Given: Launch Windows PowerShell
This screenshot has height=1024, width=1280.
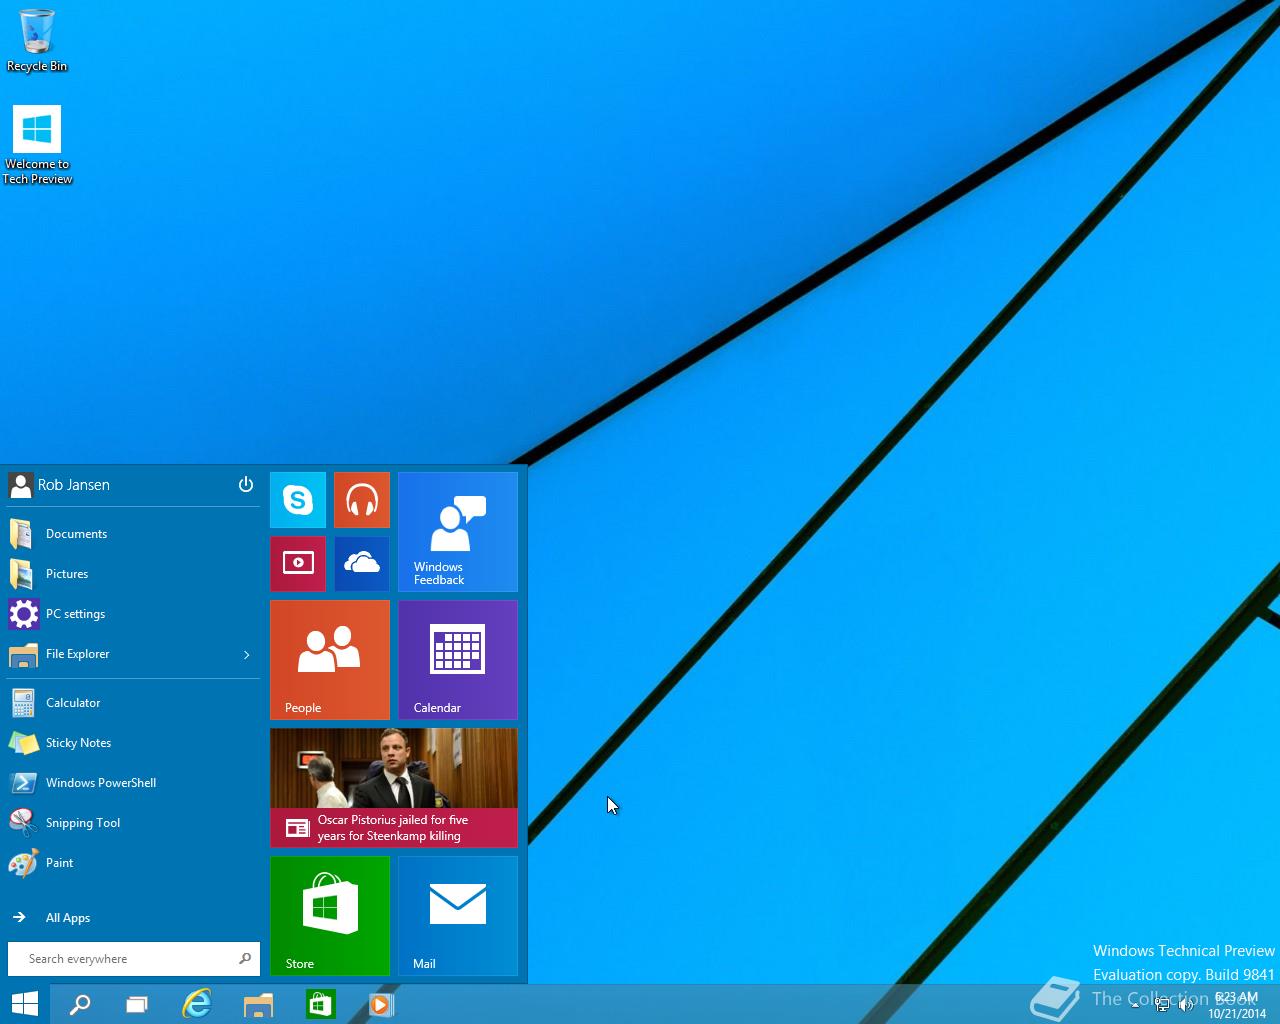Looking at the screenshot, I should pos(134,783).
